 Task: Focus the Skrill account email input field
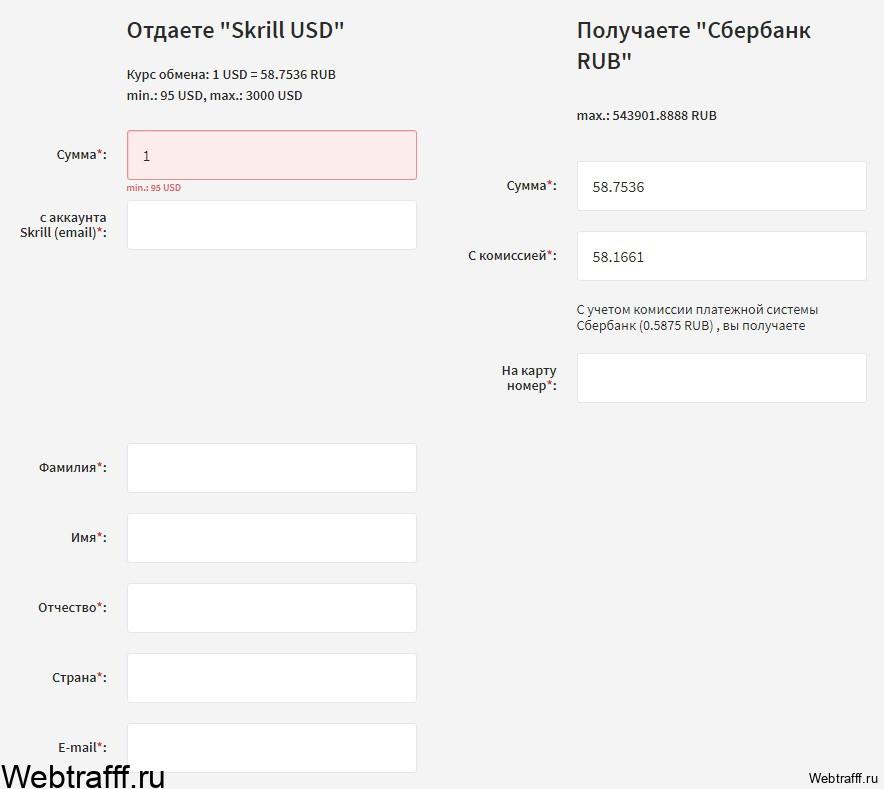[x=272, y=225]
